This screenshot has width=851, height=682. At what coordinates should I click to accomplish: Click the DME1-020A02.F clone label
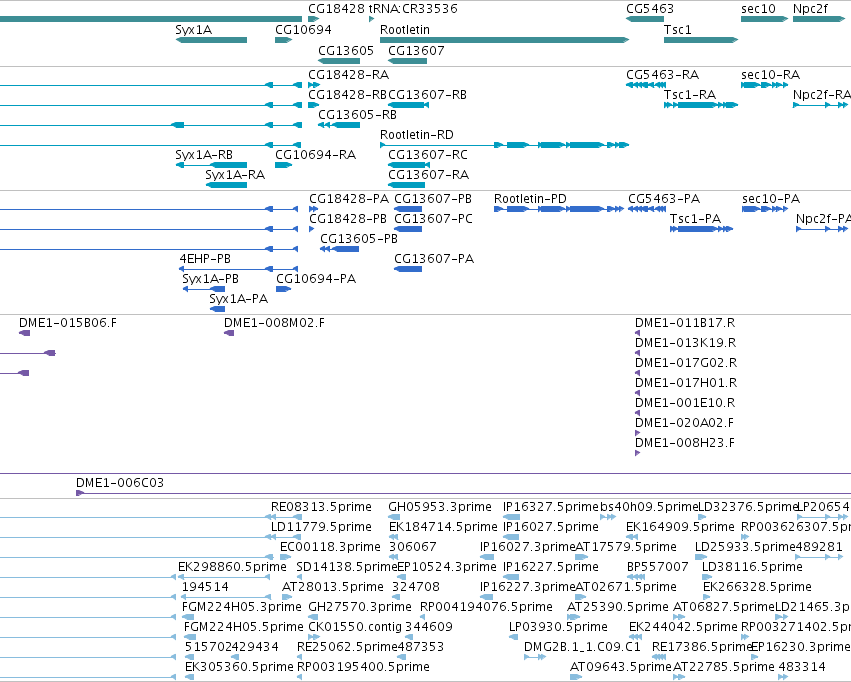tap(685, 423)
